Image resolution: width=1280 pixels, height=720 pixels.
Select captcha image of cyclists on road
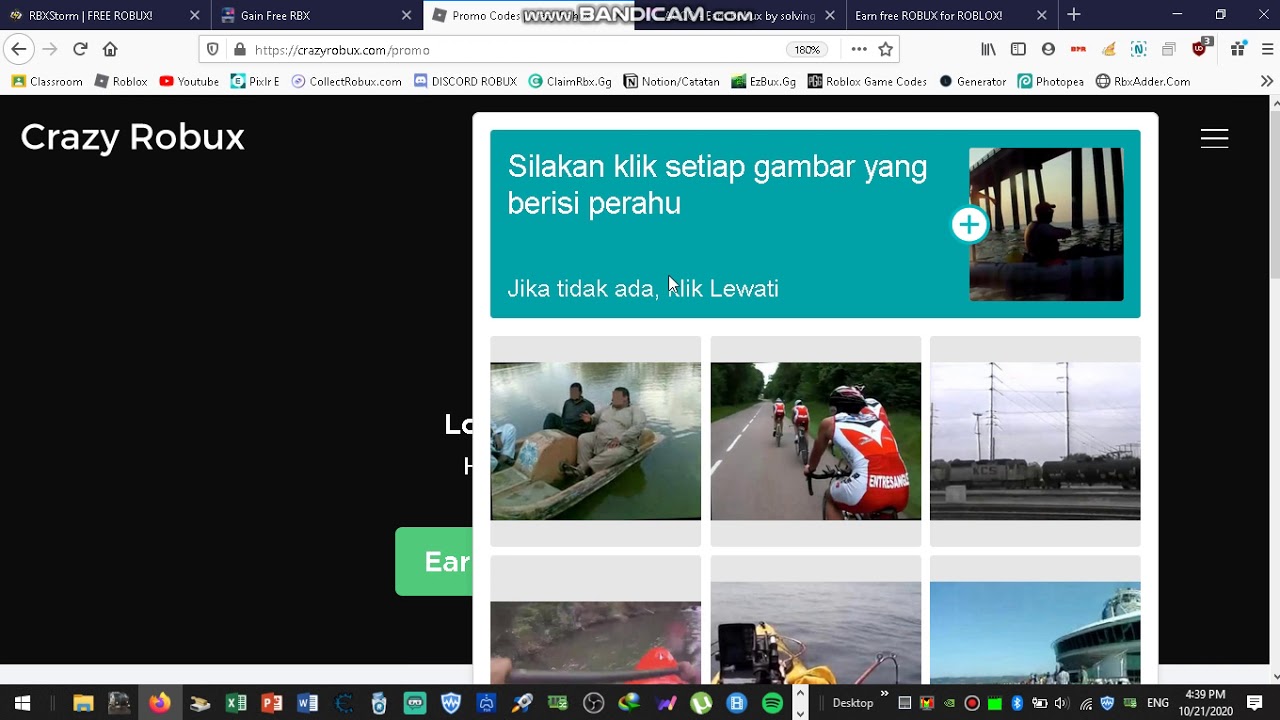(x=815, y=441)
